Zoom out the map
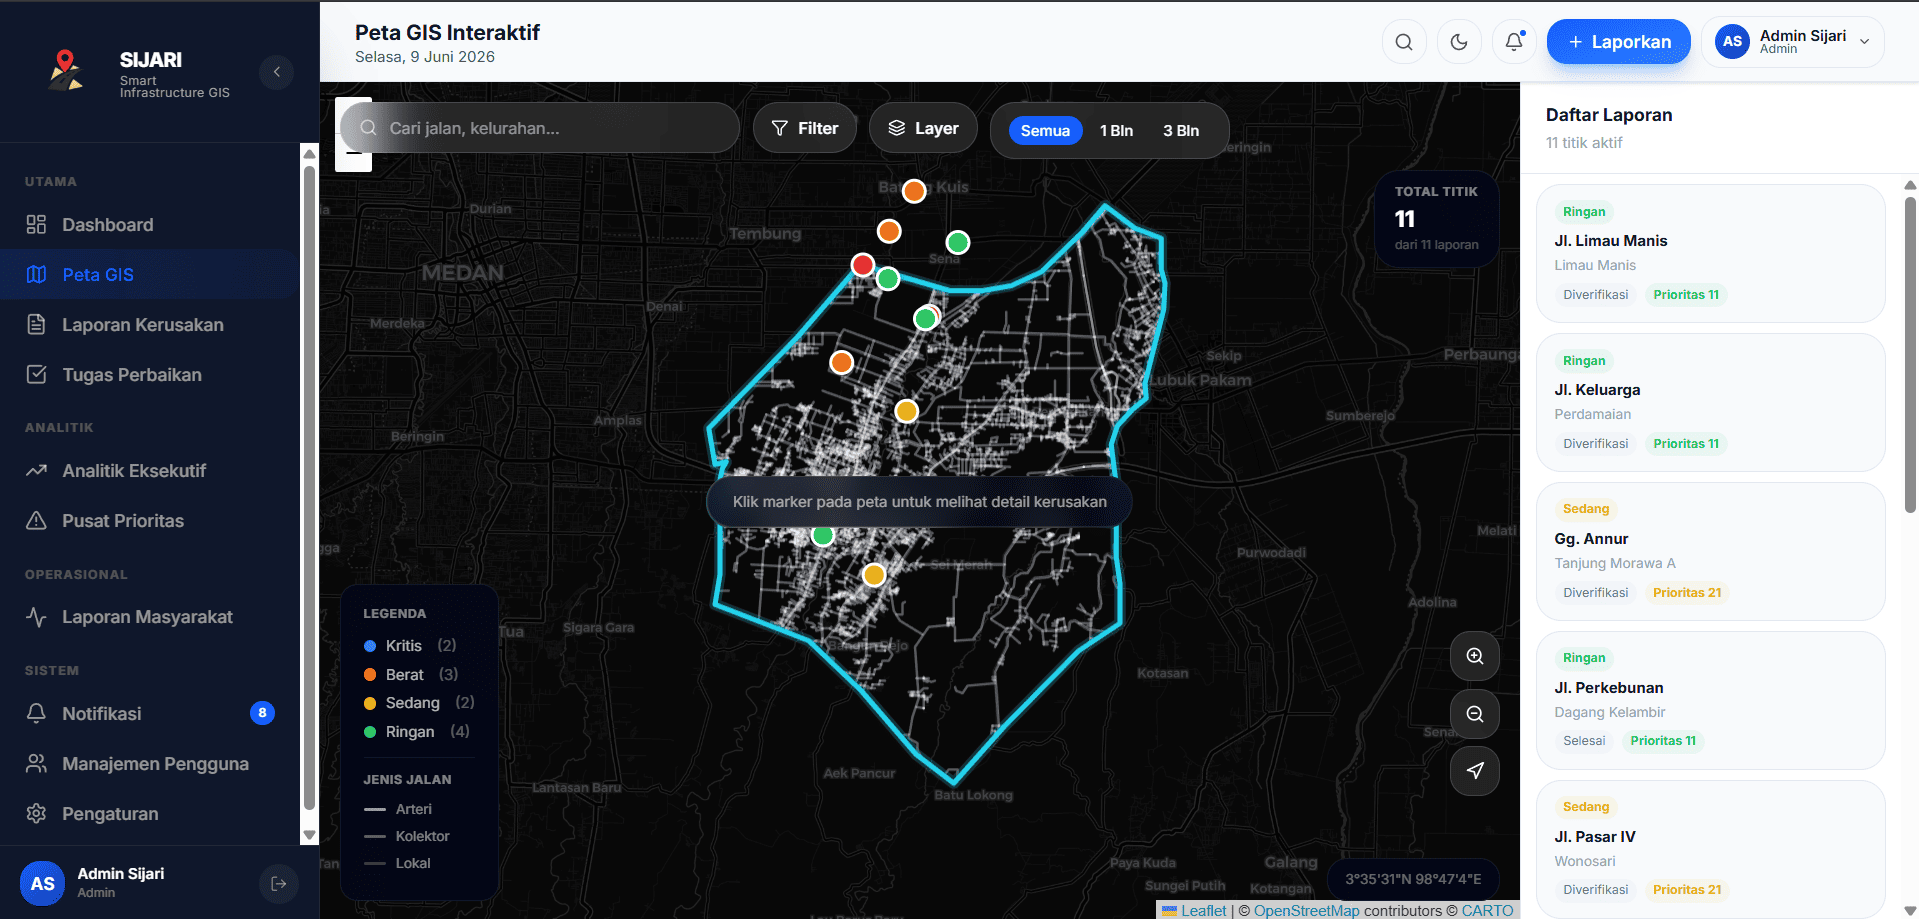1919x919 pixels. tap(1475, 714)
